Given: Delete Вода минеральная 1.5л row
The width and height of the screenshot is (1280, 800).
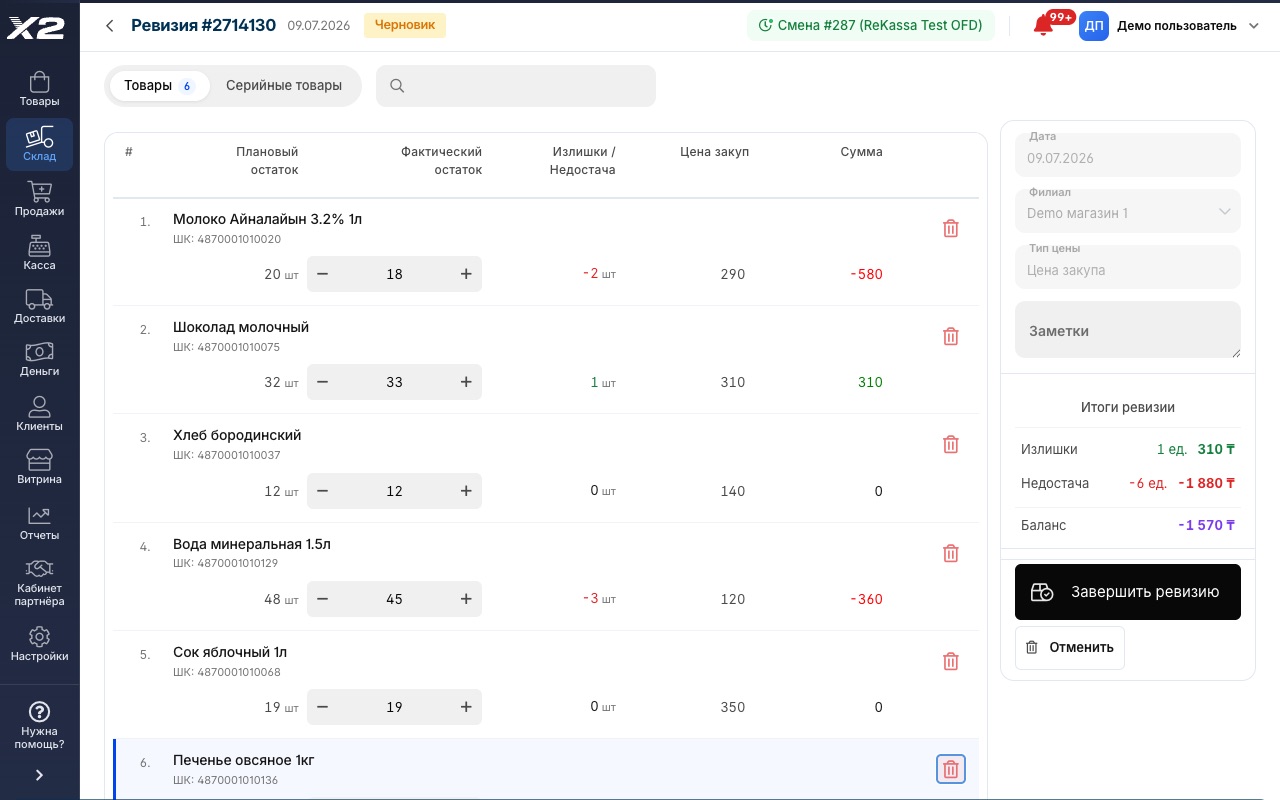Looking at the screenshot, I should point(951,553).
